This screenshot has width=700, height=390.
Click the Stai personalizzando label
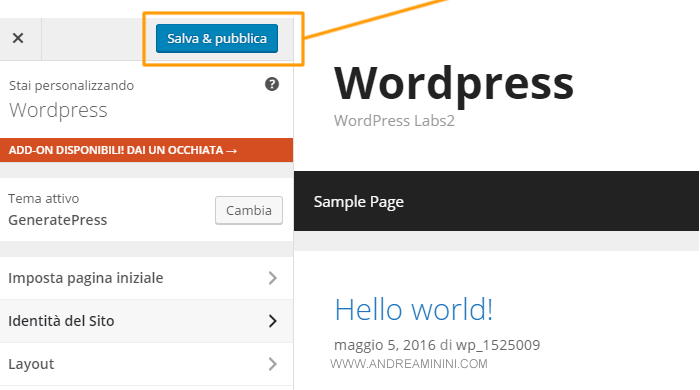(71, 86)
